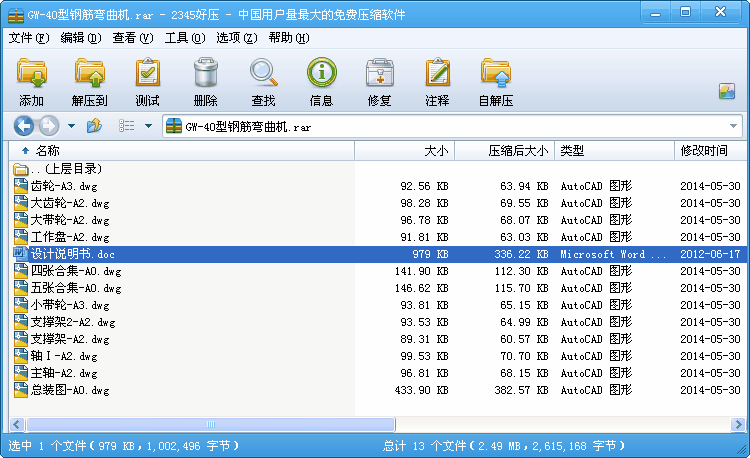Open the 编辑(D) menu

point(81,38)
